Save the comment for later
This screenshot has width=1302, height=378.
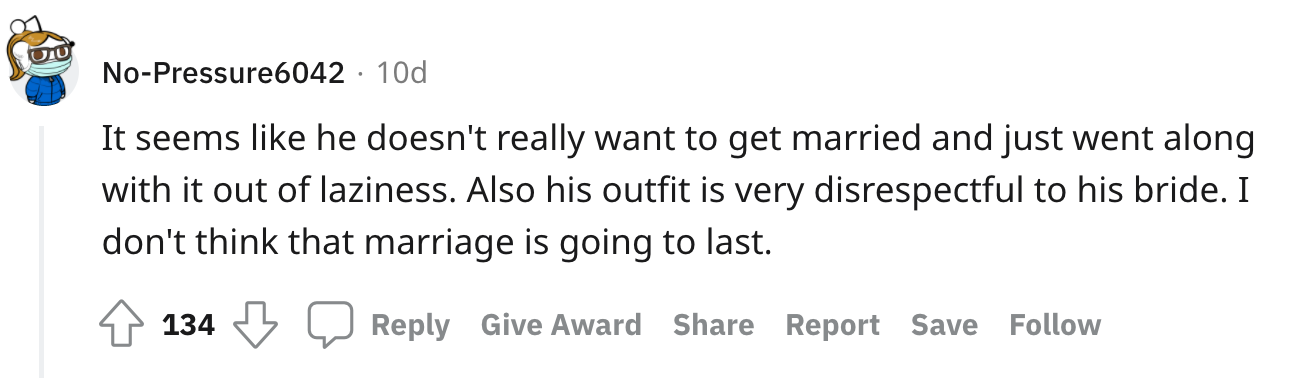(944, 325)
